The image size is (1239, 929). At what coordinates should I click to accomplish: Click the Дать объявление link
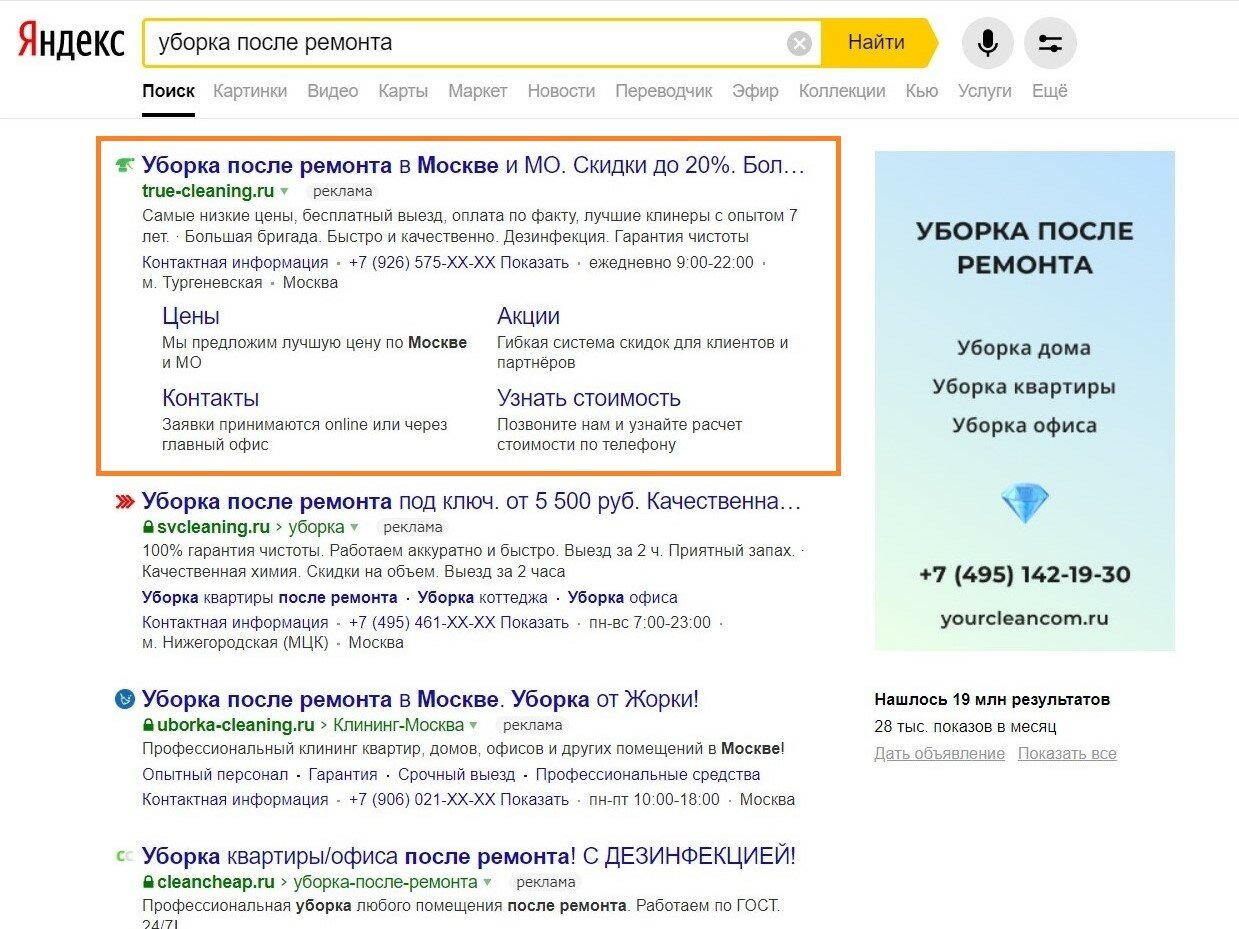(940, 754)
